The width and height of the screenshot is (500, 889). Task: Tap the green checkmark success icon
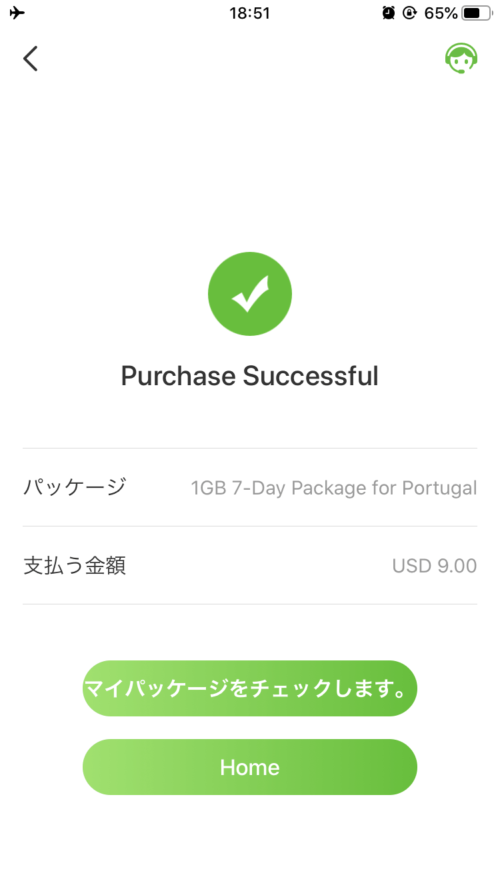click(250, 294)
